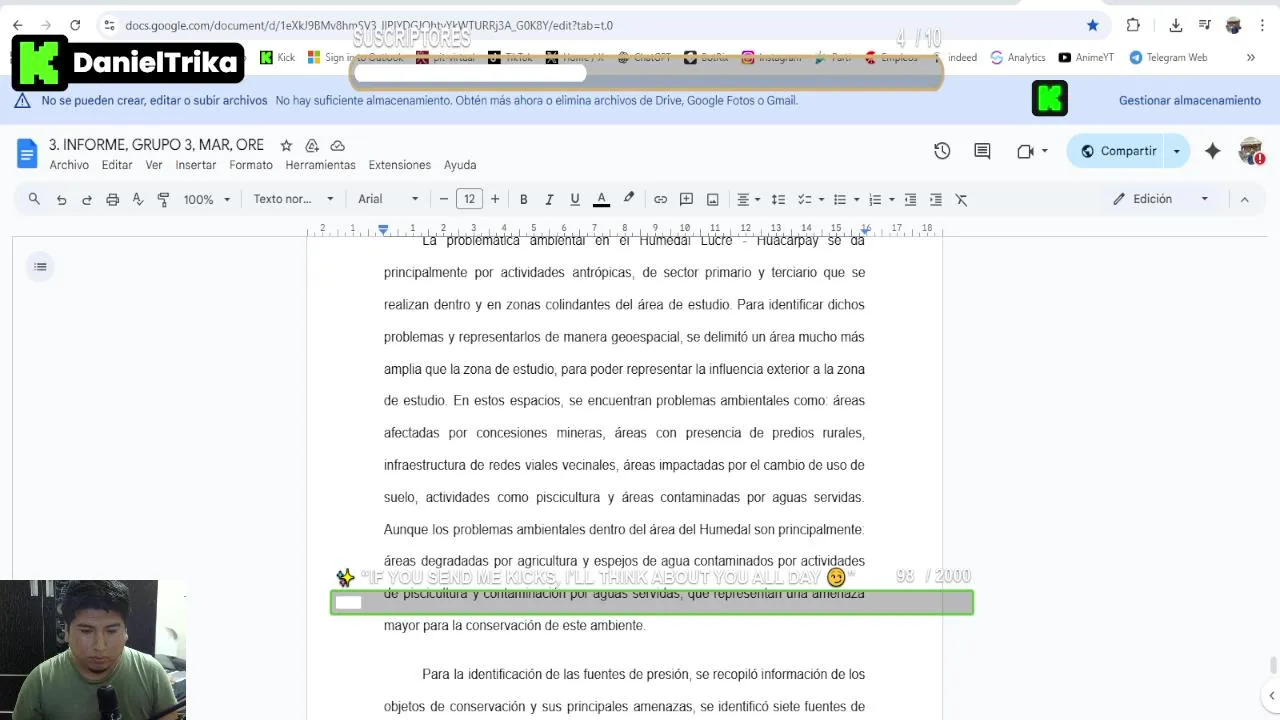The image size is (1280, 720).
Task: Open the Google account avatar
Action: click(1251, 151)
